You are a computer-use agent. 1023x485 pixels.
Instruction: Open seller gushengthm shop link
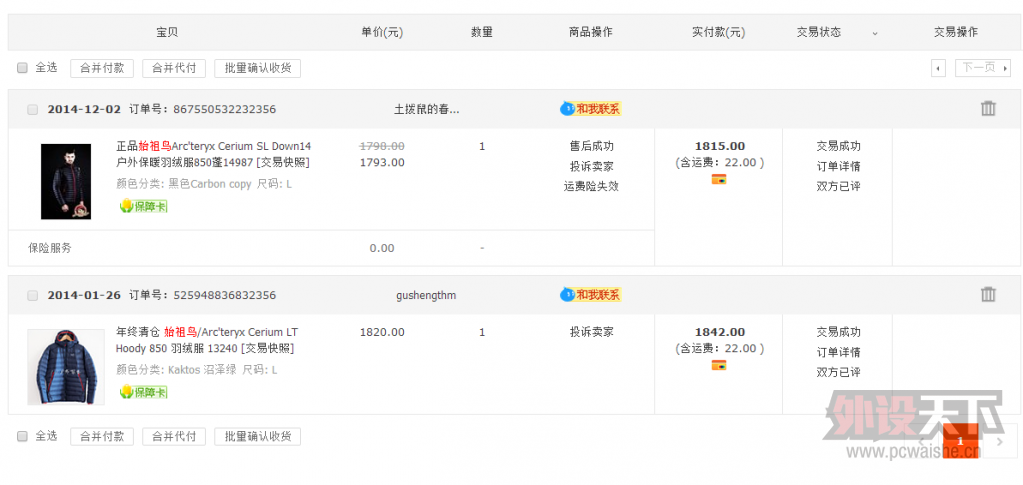(x=426, y=295)
